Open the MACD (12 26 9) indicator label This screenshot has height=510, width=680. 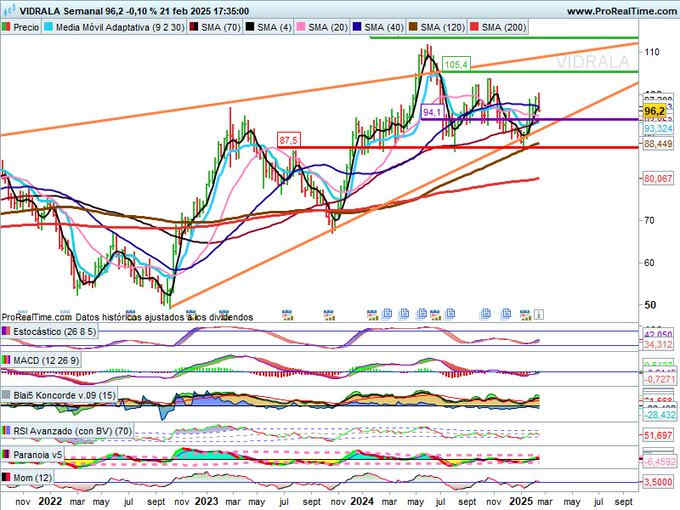click(40, 360)
